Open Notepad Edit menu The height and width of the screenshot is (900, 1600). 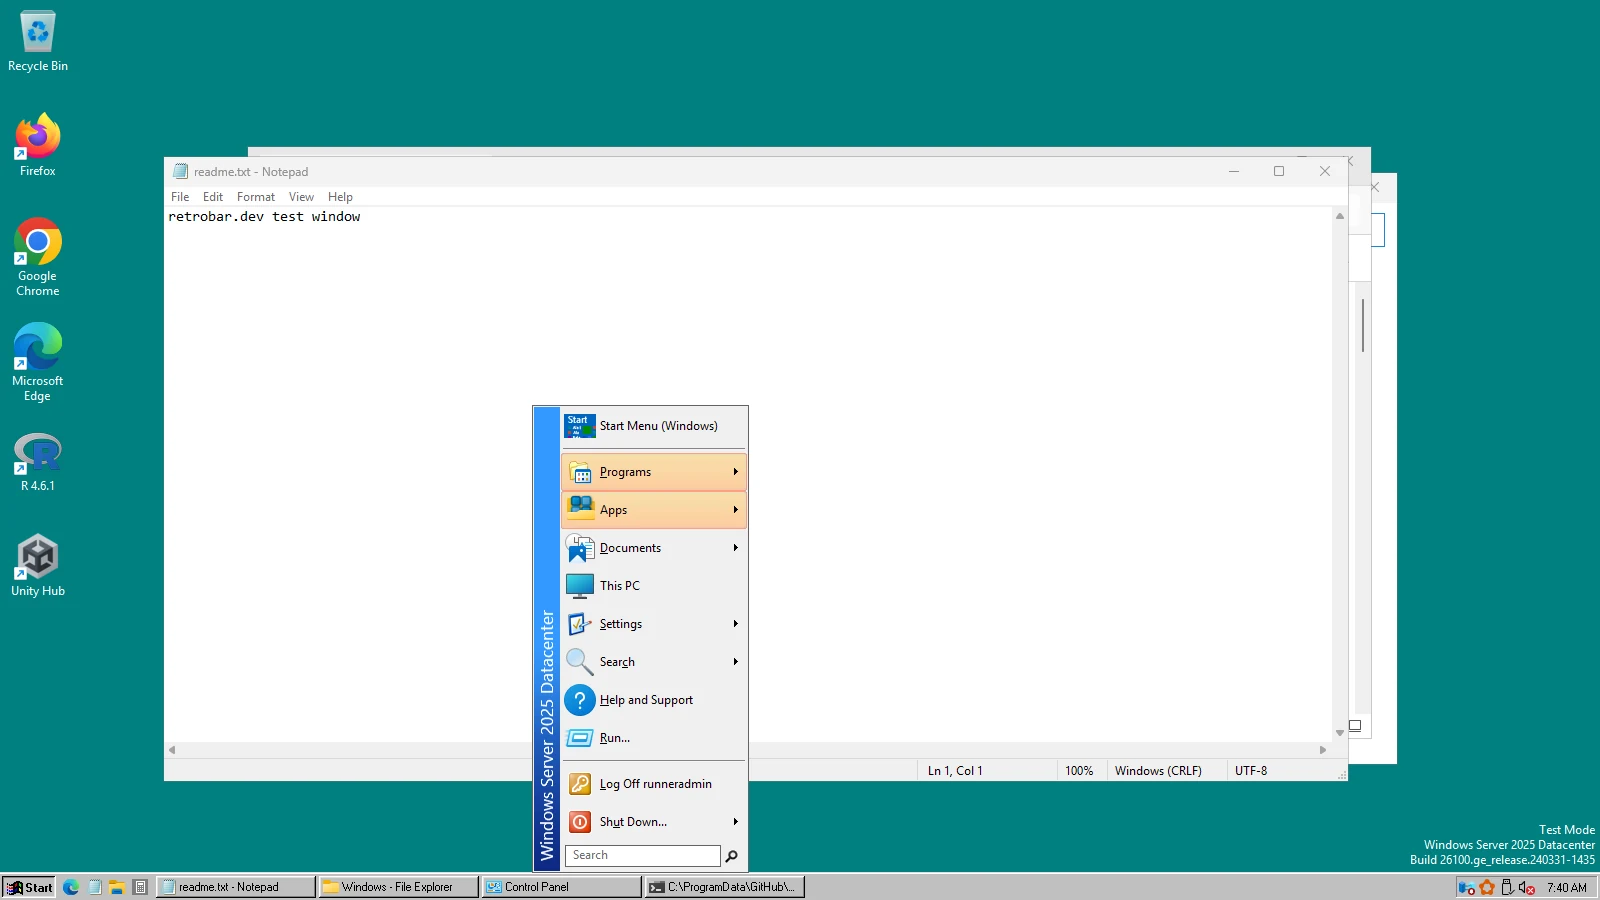pyautogui.click(x=213, y=197)
